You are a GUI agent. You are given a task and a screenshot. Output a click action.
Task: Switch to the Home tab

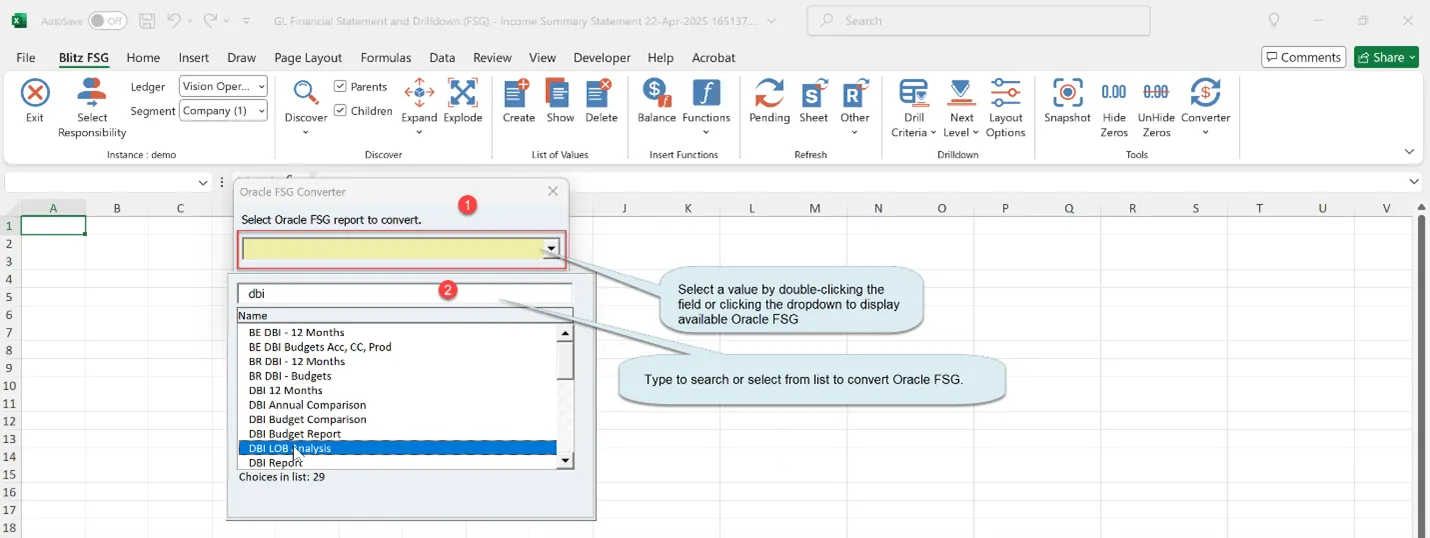(143, 58)
